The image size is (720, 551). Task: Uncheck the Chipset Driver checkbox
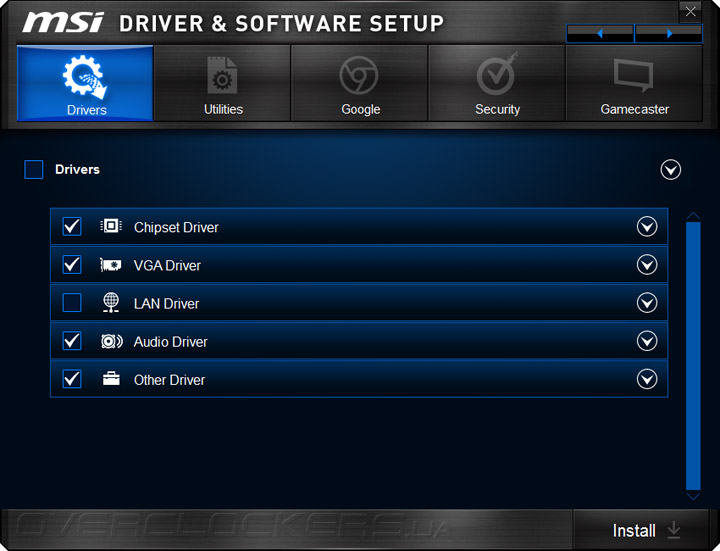[72, 227]
